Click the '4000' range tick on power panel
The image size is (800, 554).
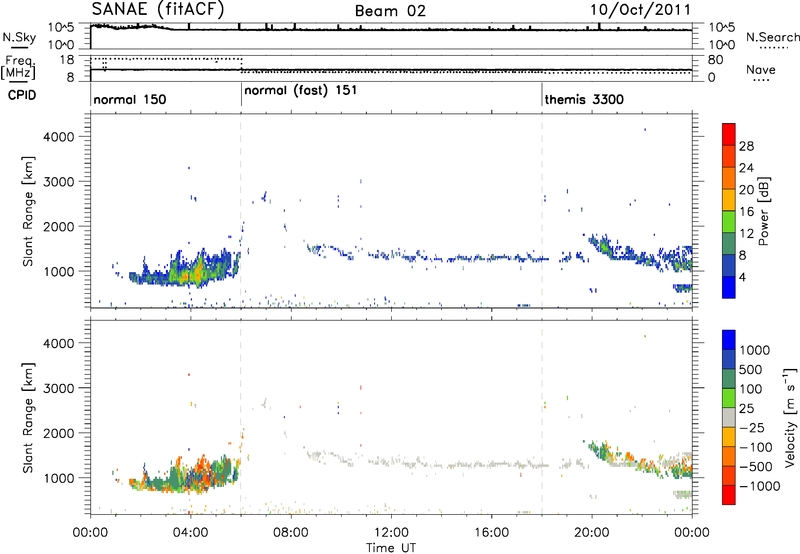point(58,137)
